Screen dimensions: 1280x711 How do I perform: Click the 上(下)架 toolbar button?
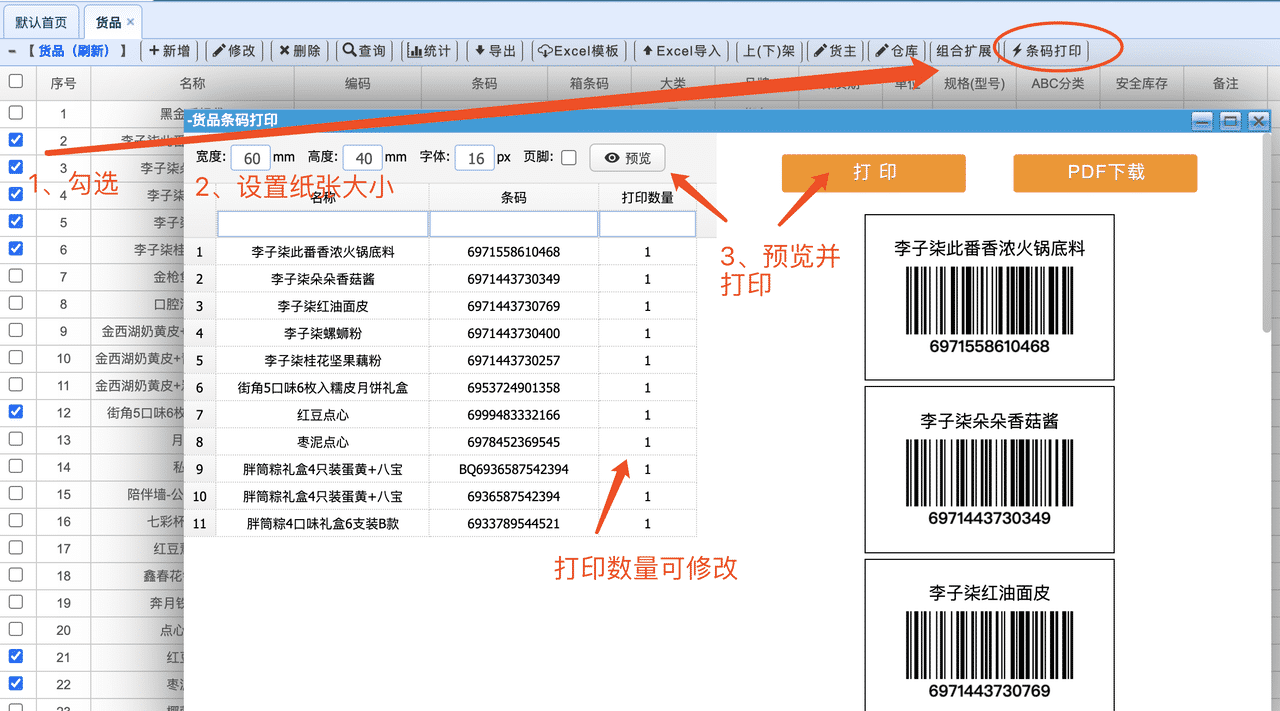point(768,51)
